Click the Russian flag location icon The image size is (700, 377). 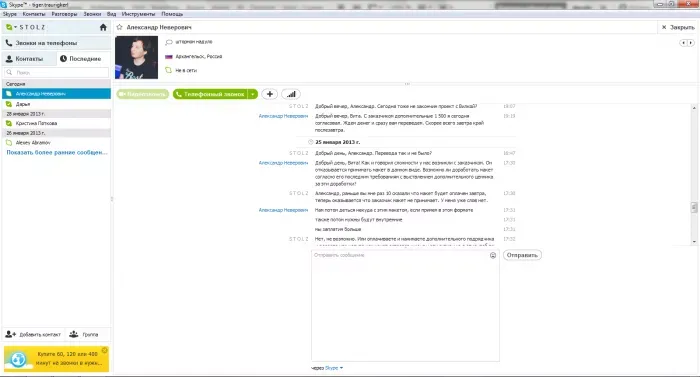pos(169,57)
